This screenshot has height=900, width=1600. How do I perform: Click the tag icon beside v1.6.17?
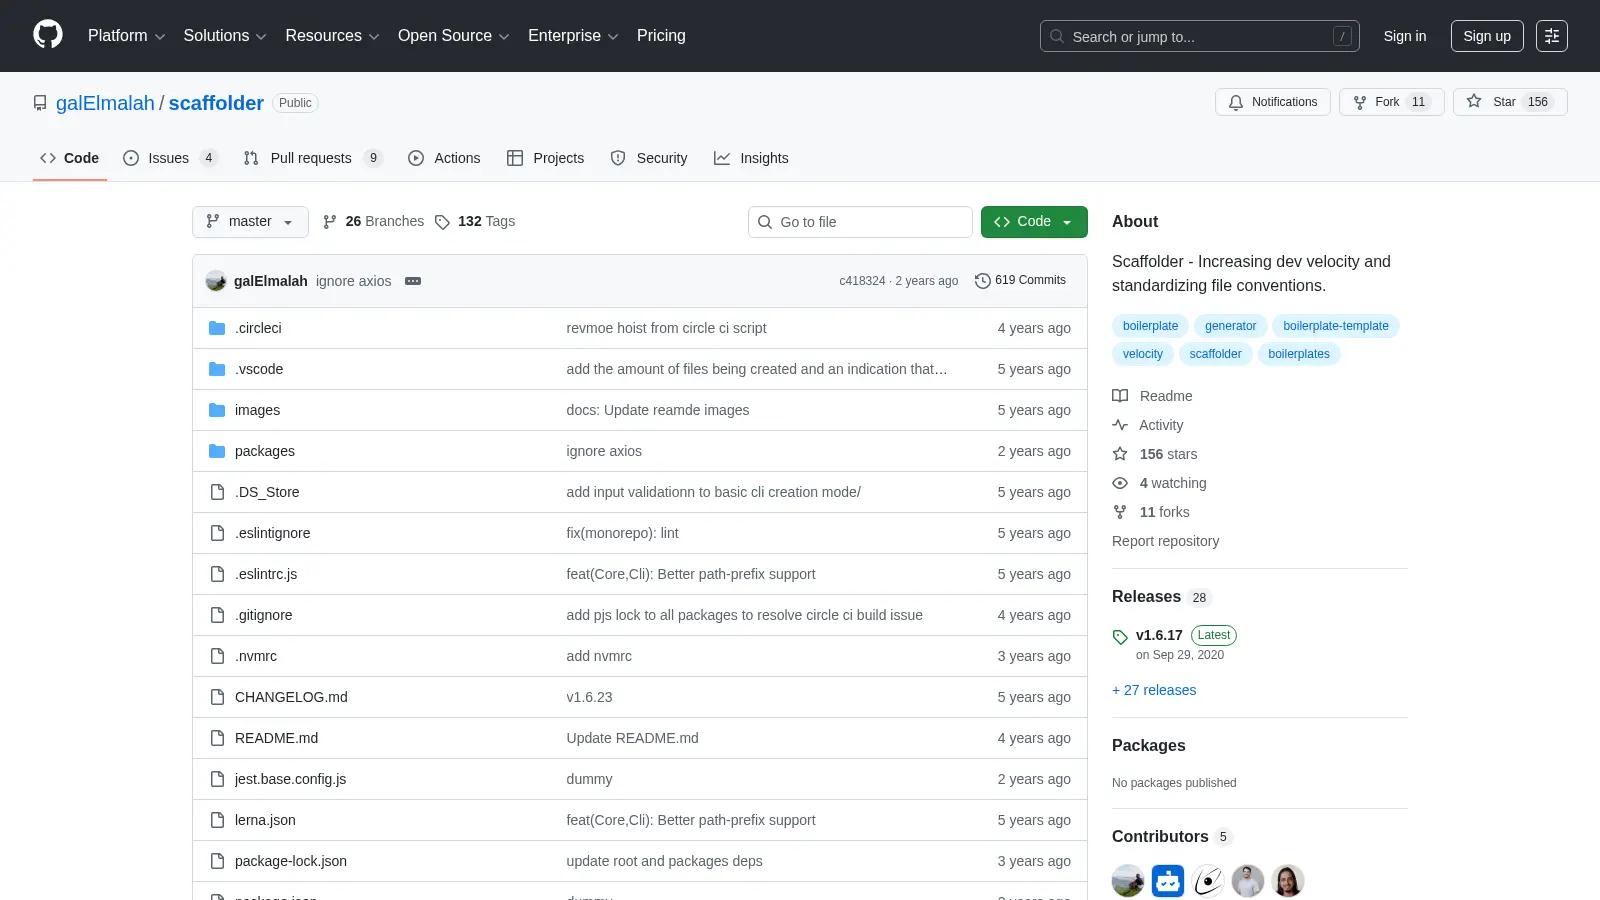(x=1120, y=636)
